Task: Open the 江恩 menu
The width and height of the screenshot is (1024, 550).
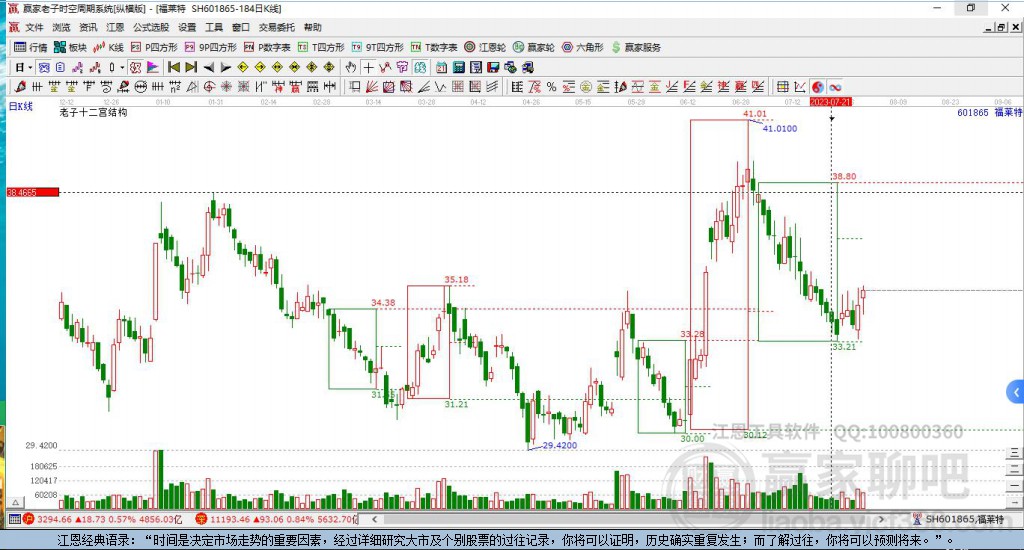Action: [115, 27]
